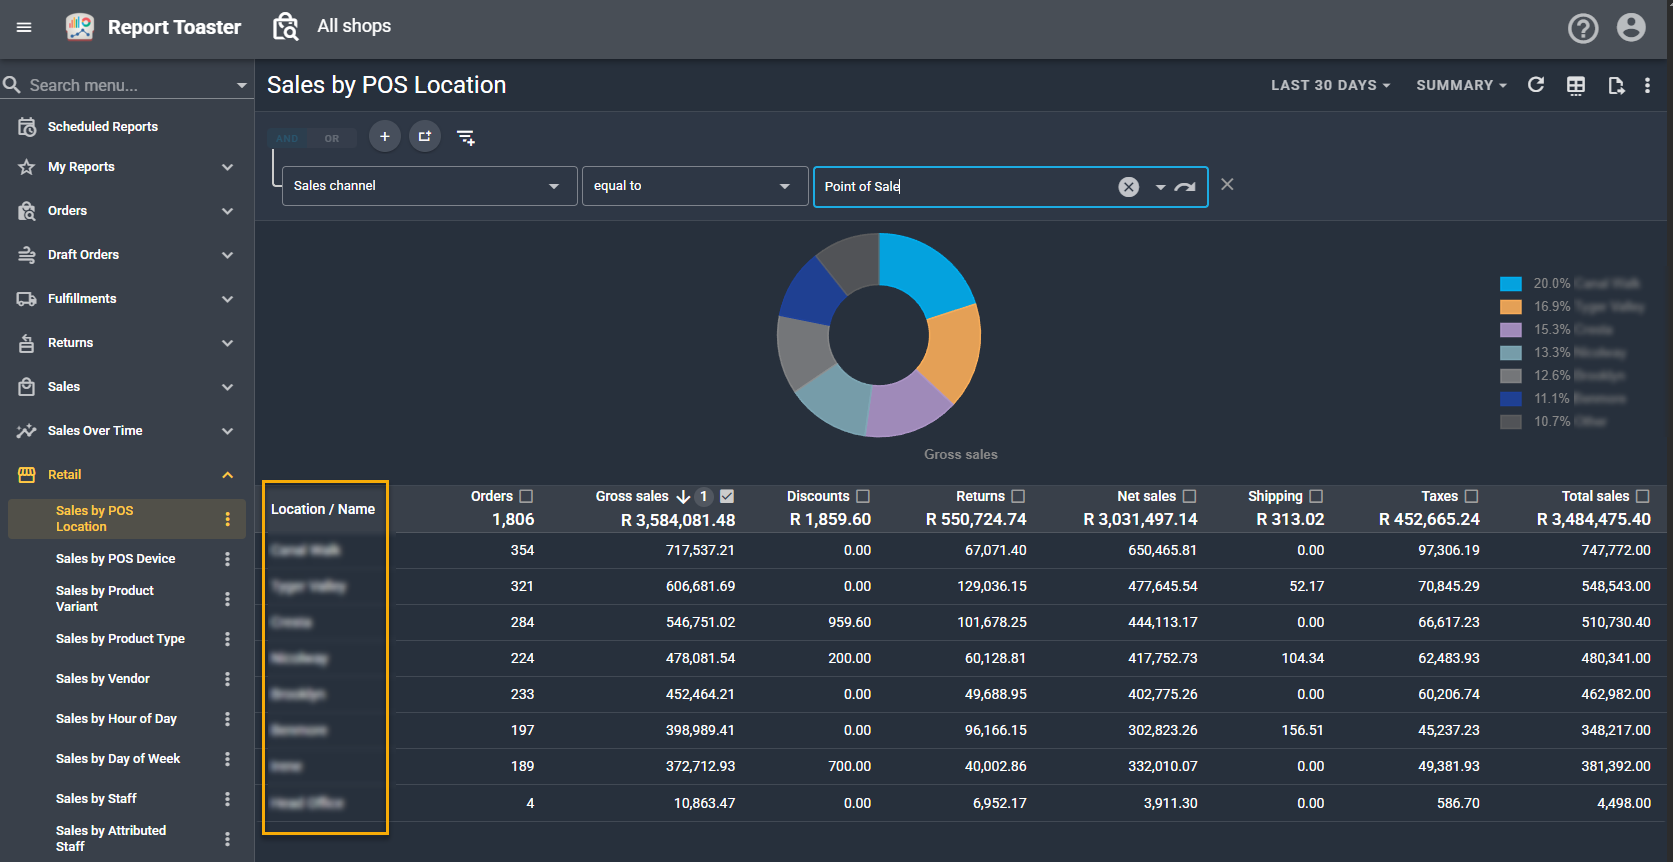Enable the Orders column checkbox
The width and height of the screenshot is (1673, 862).
pyautogui.click(x=527, y=496)
